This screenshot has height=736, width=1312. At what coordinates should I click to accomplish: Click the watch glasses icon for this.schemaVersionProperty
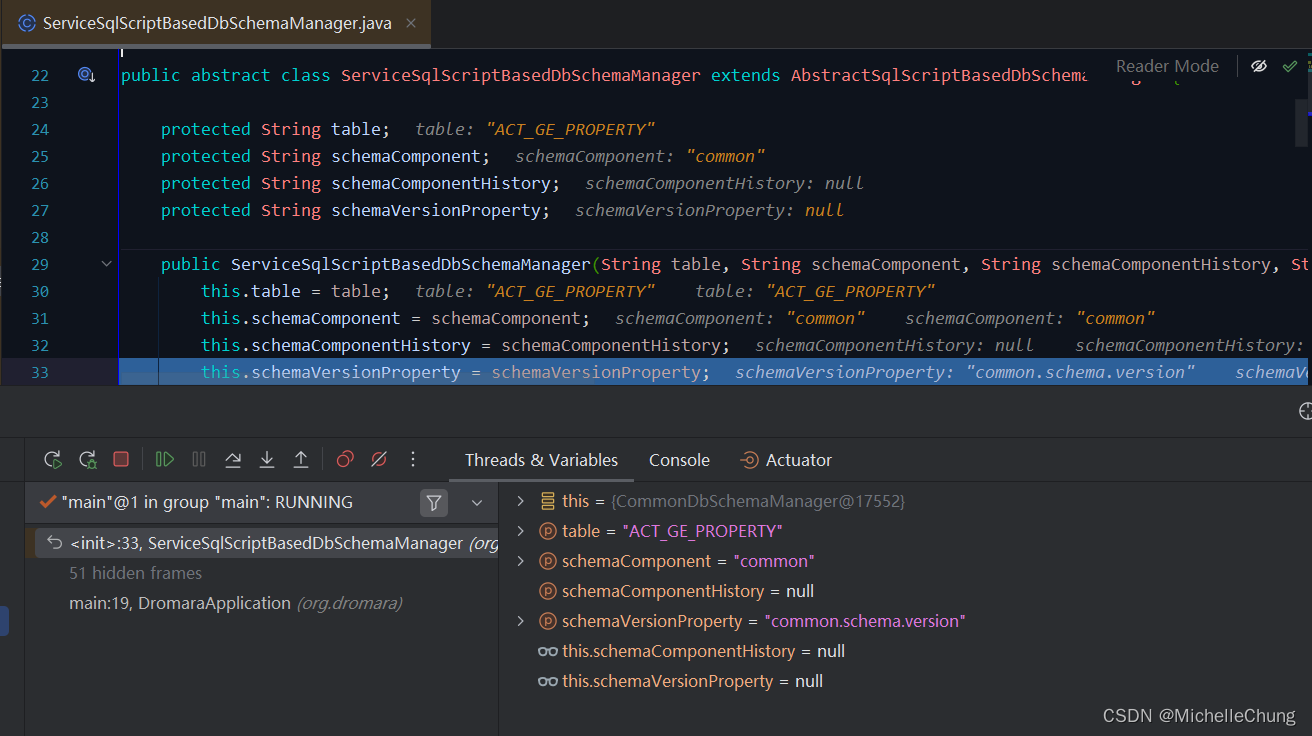click(548, 681)
